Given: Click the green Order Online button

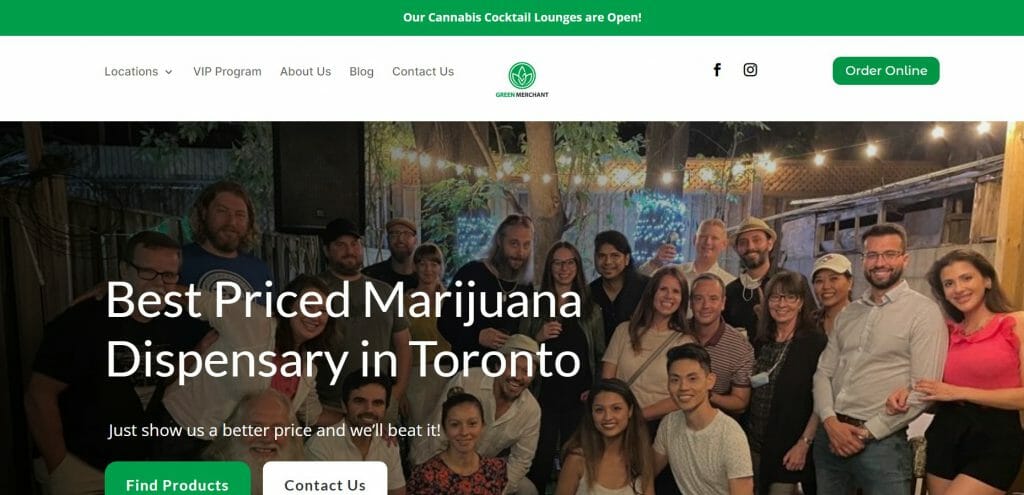Looking at the screenshot, I should point(886,71).
